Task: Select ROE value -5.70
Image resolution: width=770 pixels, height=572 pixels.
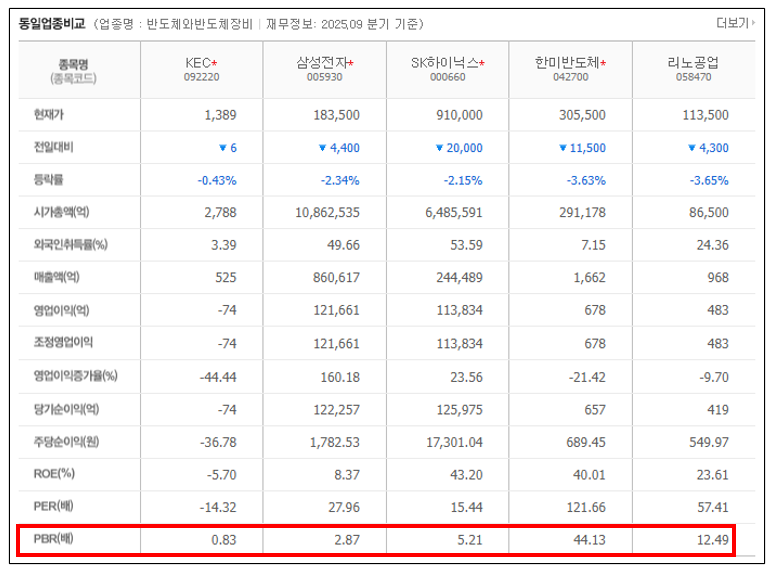Action: pos(221,475)
